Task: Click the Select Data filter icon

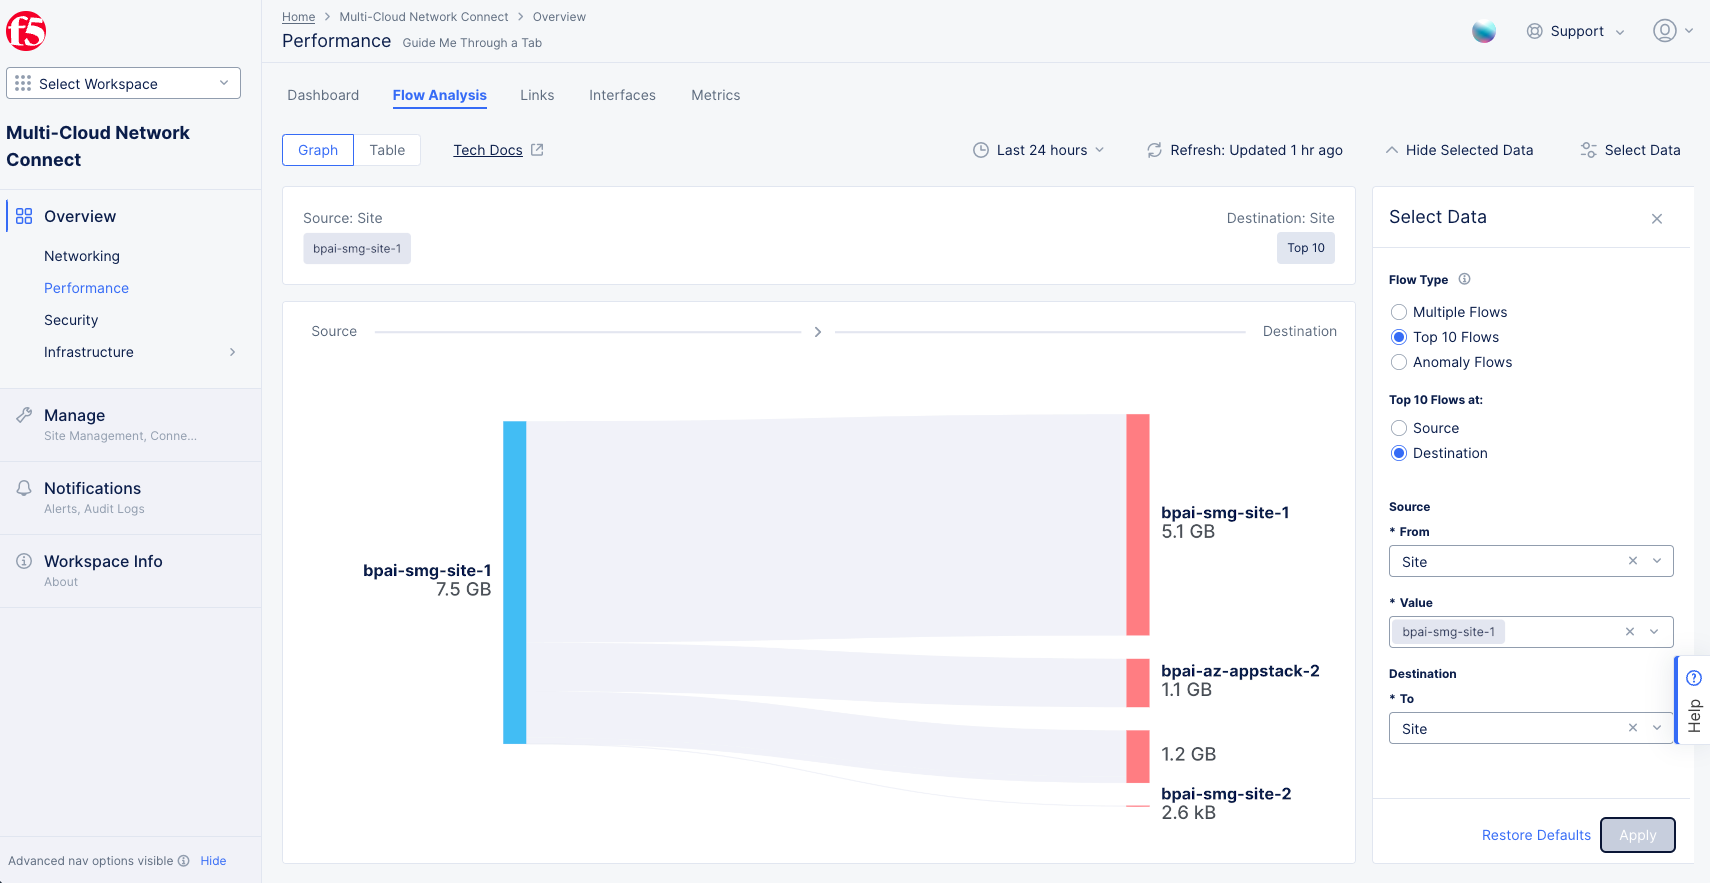Action: pyautogui.click(x=1588, y=150)
